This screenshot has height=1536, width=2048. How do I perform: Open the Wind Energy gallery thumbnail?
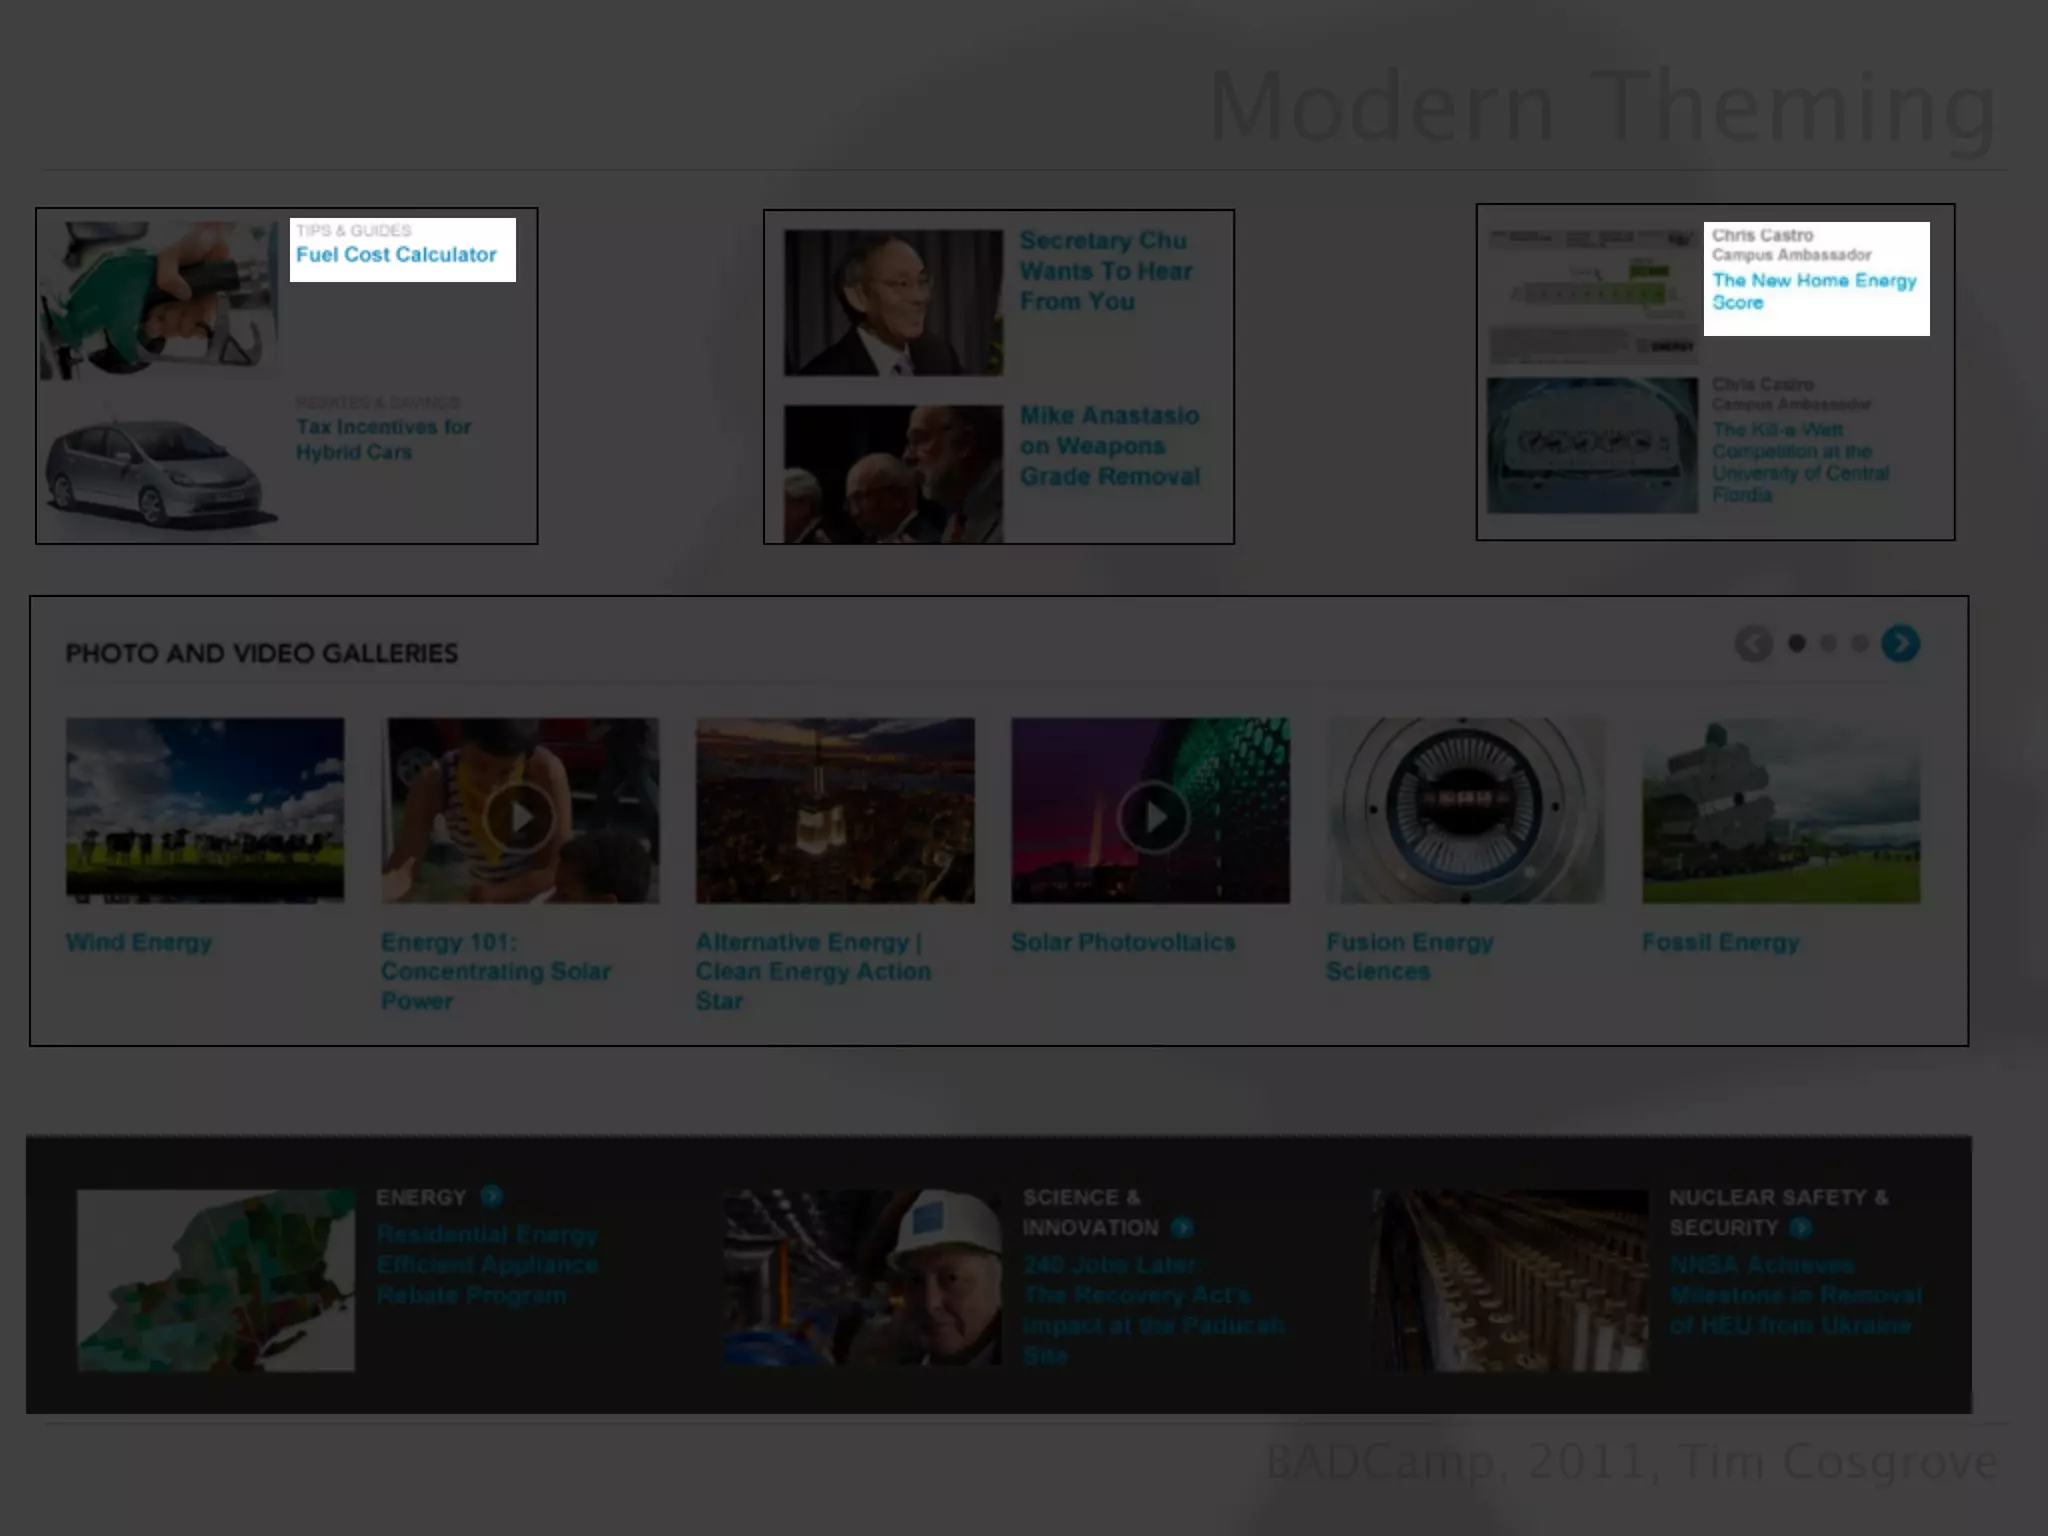coord(205,810)
